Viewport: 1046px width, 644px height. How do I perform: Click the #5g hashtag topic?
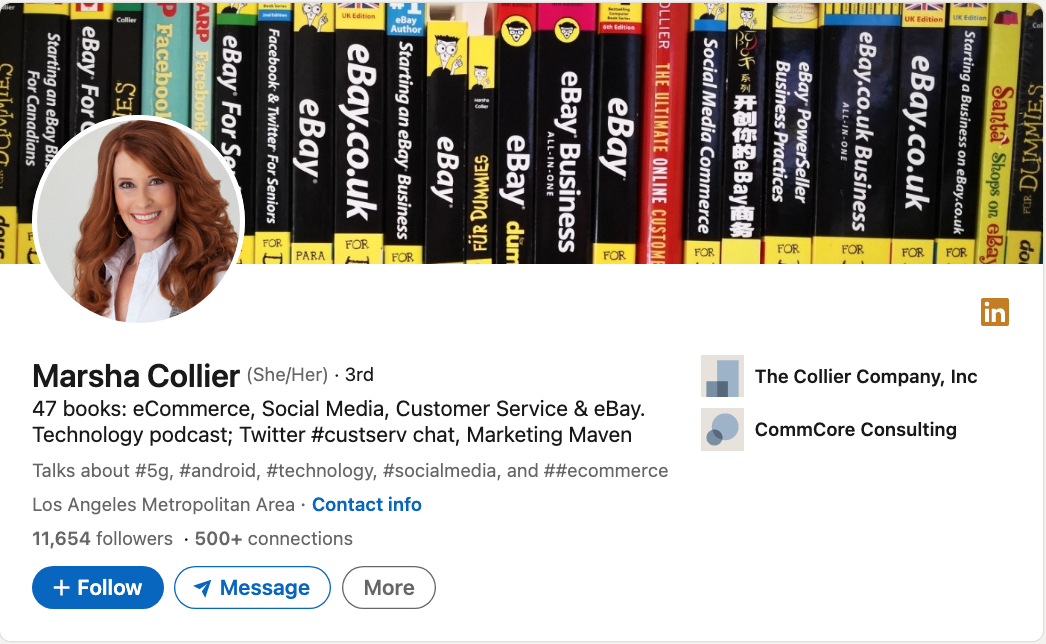tap(152, 470)
